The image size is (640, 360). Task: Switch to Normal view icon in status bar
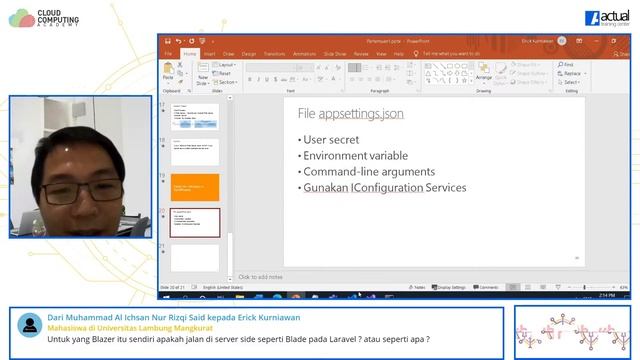(513, 287)
